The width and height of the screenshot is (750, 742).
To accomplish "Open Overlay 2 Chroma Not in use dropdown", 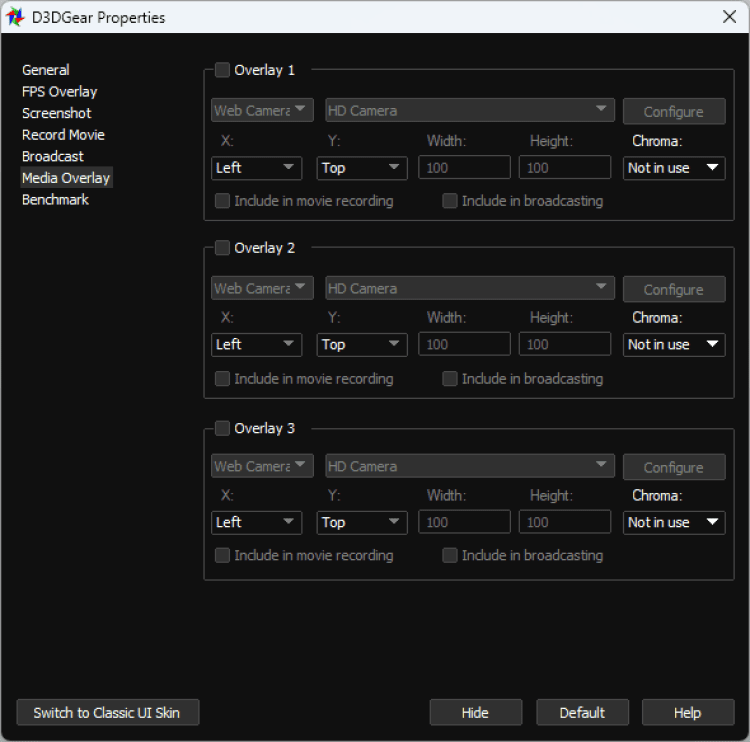I will click(x=674, y=344).
